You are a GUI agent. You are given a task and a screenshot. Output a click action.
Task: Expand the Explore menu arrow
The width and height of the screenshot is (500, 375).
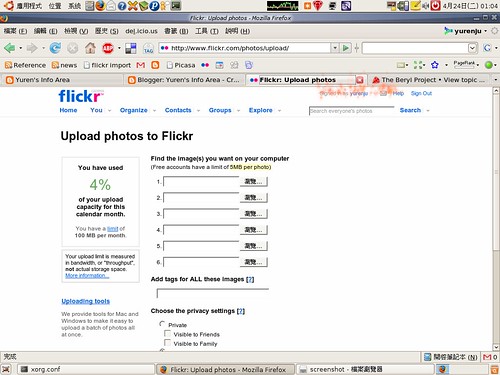point(279,111)
